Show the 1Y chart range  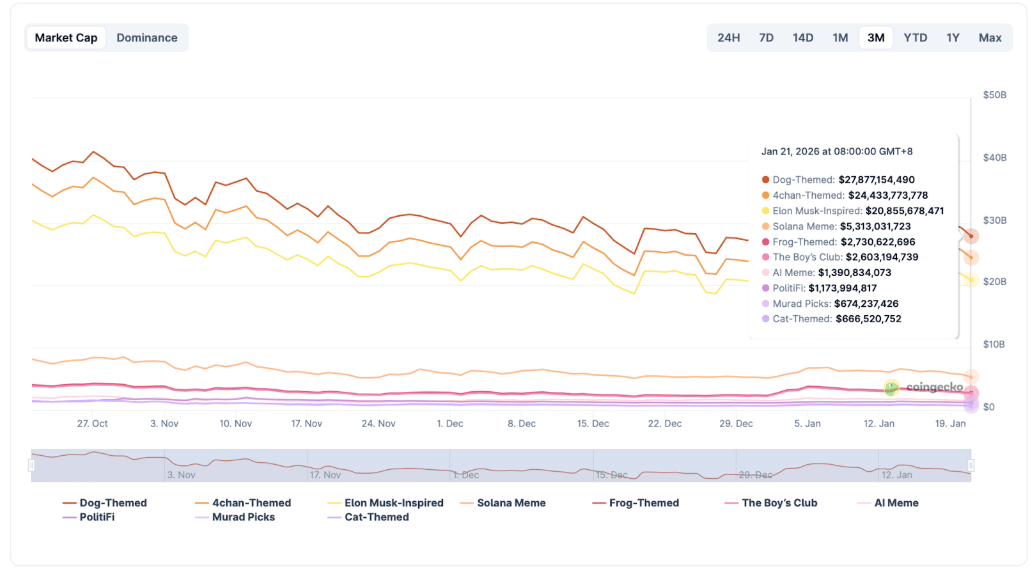(953, 38)
